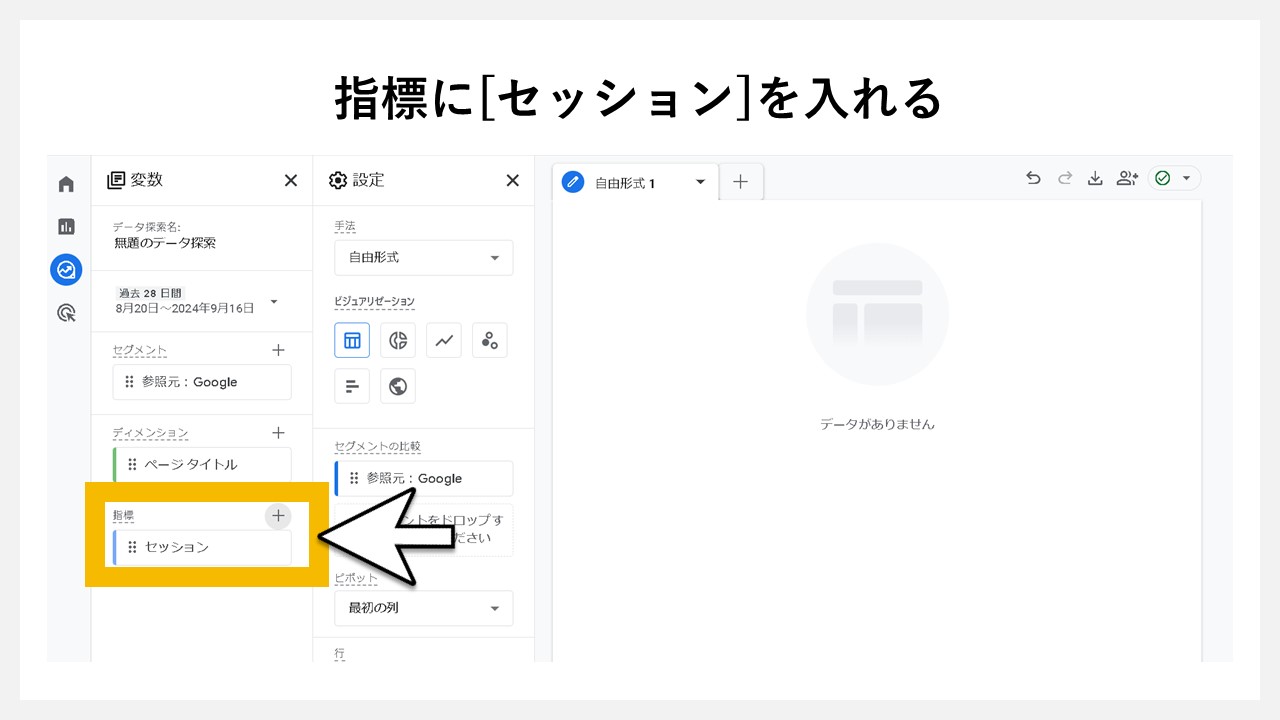
Task: Select the horizontal bar chart visualization
Action: (352, 386)
